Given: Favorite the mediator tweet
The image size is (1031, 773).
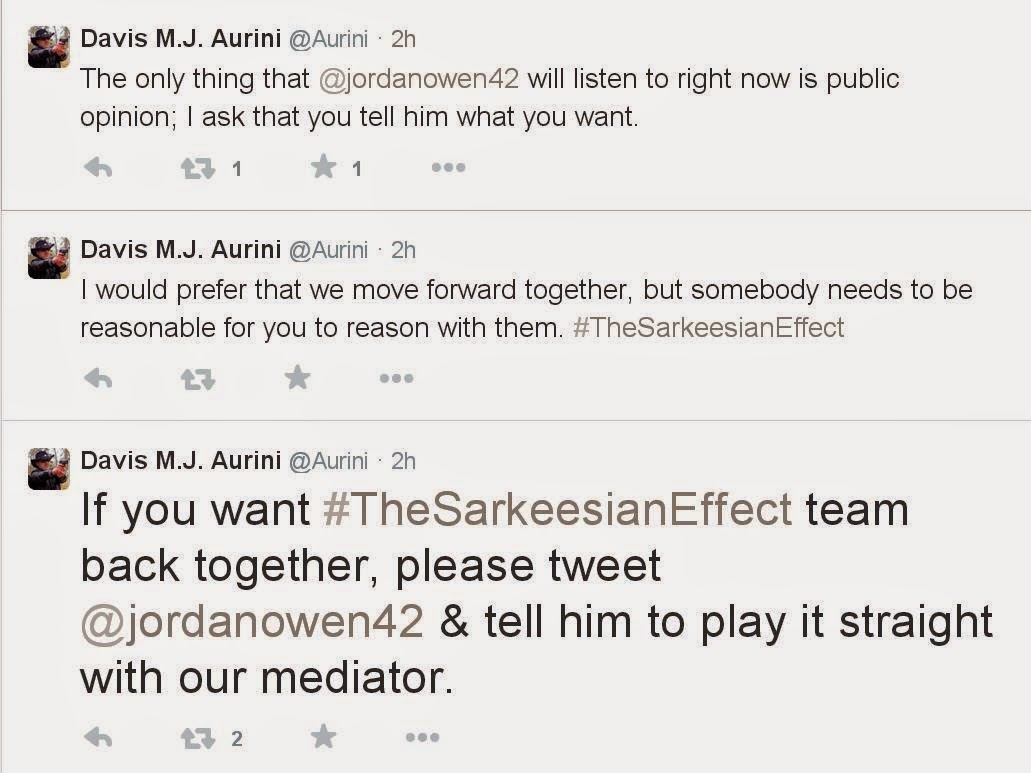Looking at the screenshot, I should tap(323, 738).
